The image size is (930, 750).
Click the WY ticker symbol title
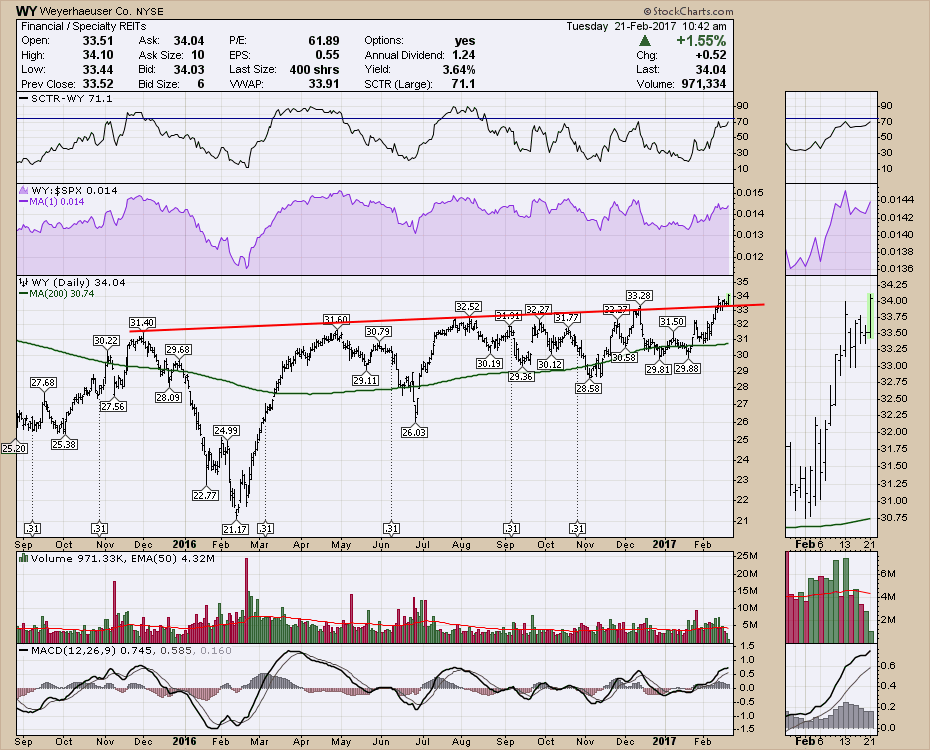tap(26, 11)
